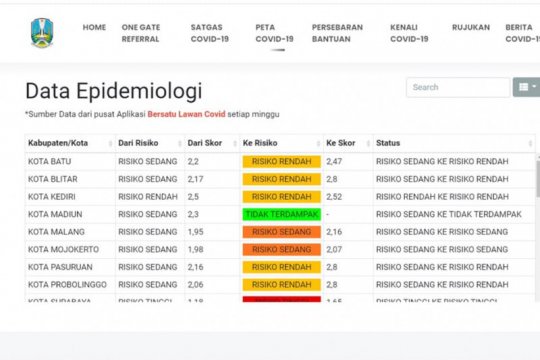
Task: Click KOTA MOJOKERTO orange RISIKO SEDANG badge
Action: tap(282, 249)
